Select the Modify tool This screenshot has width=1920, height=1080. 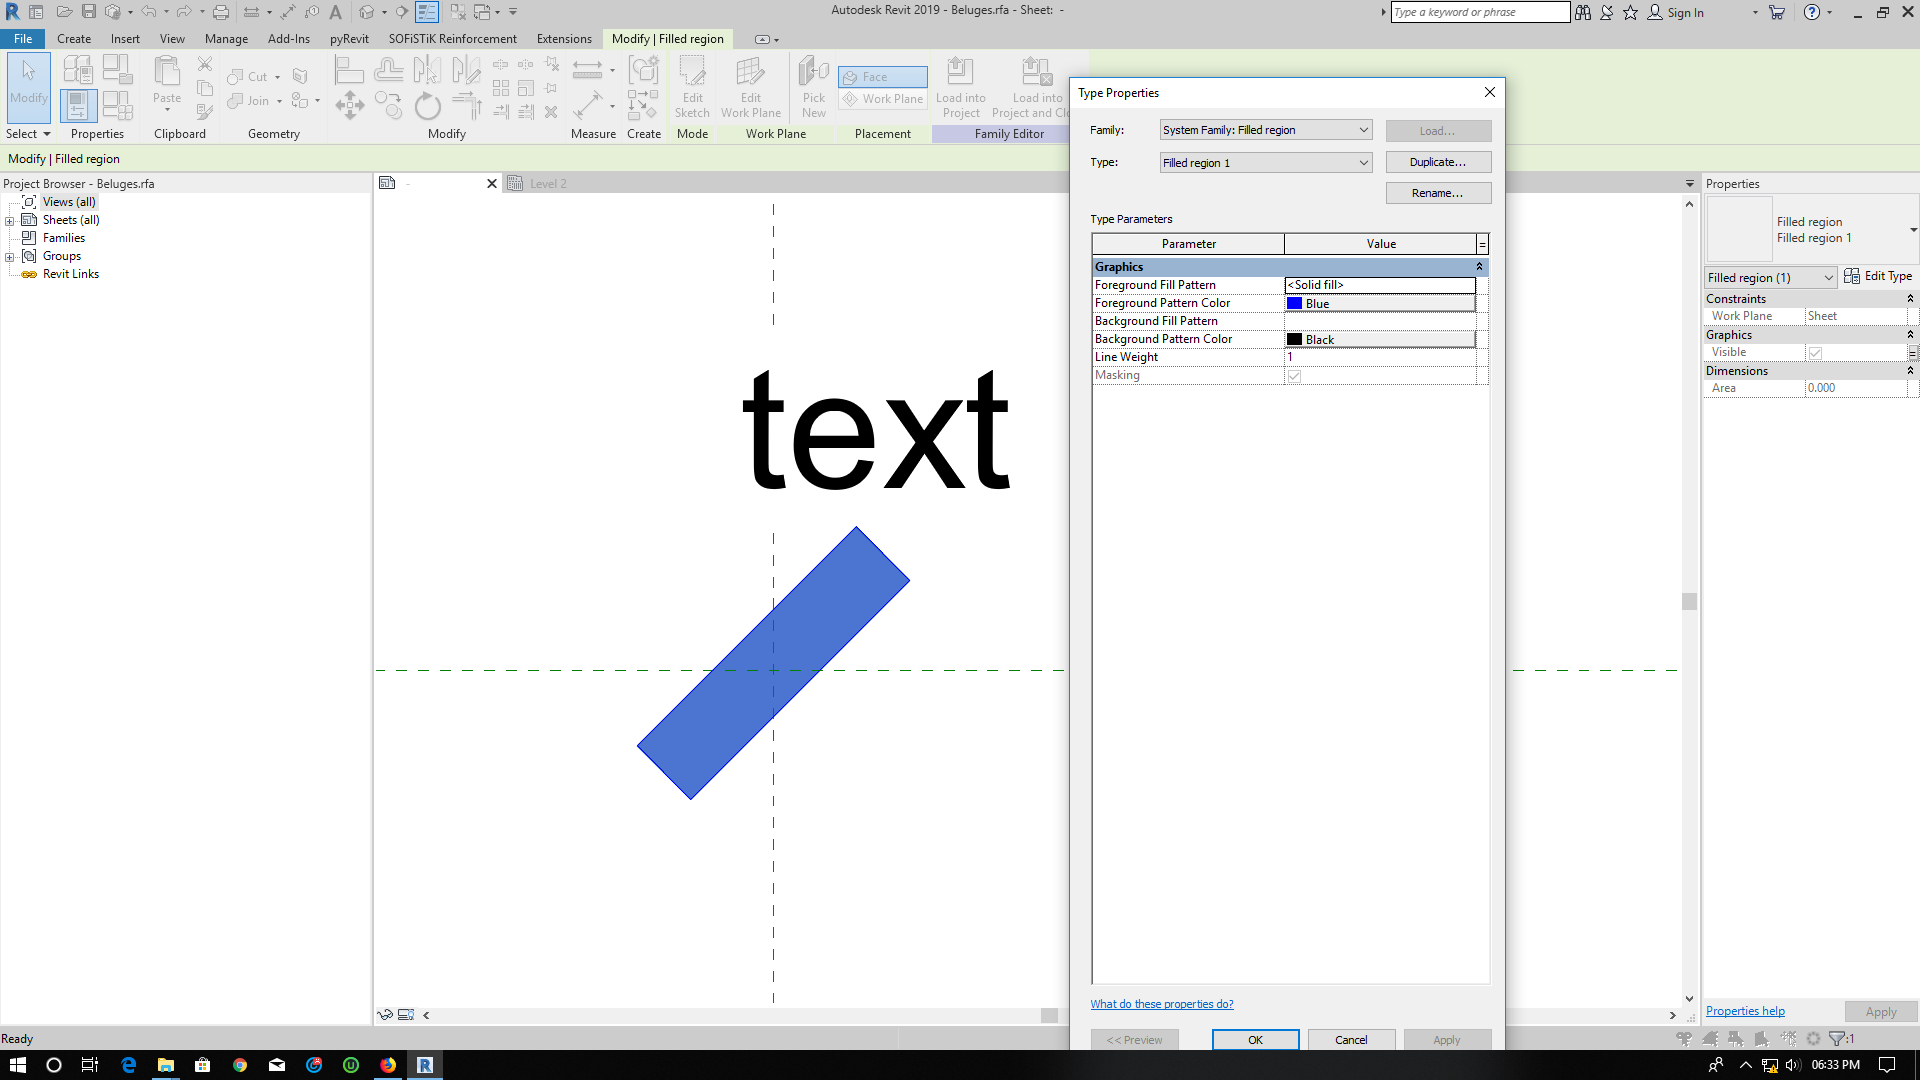[28, 88]
